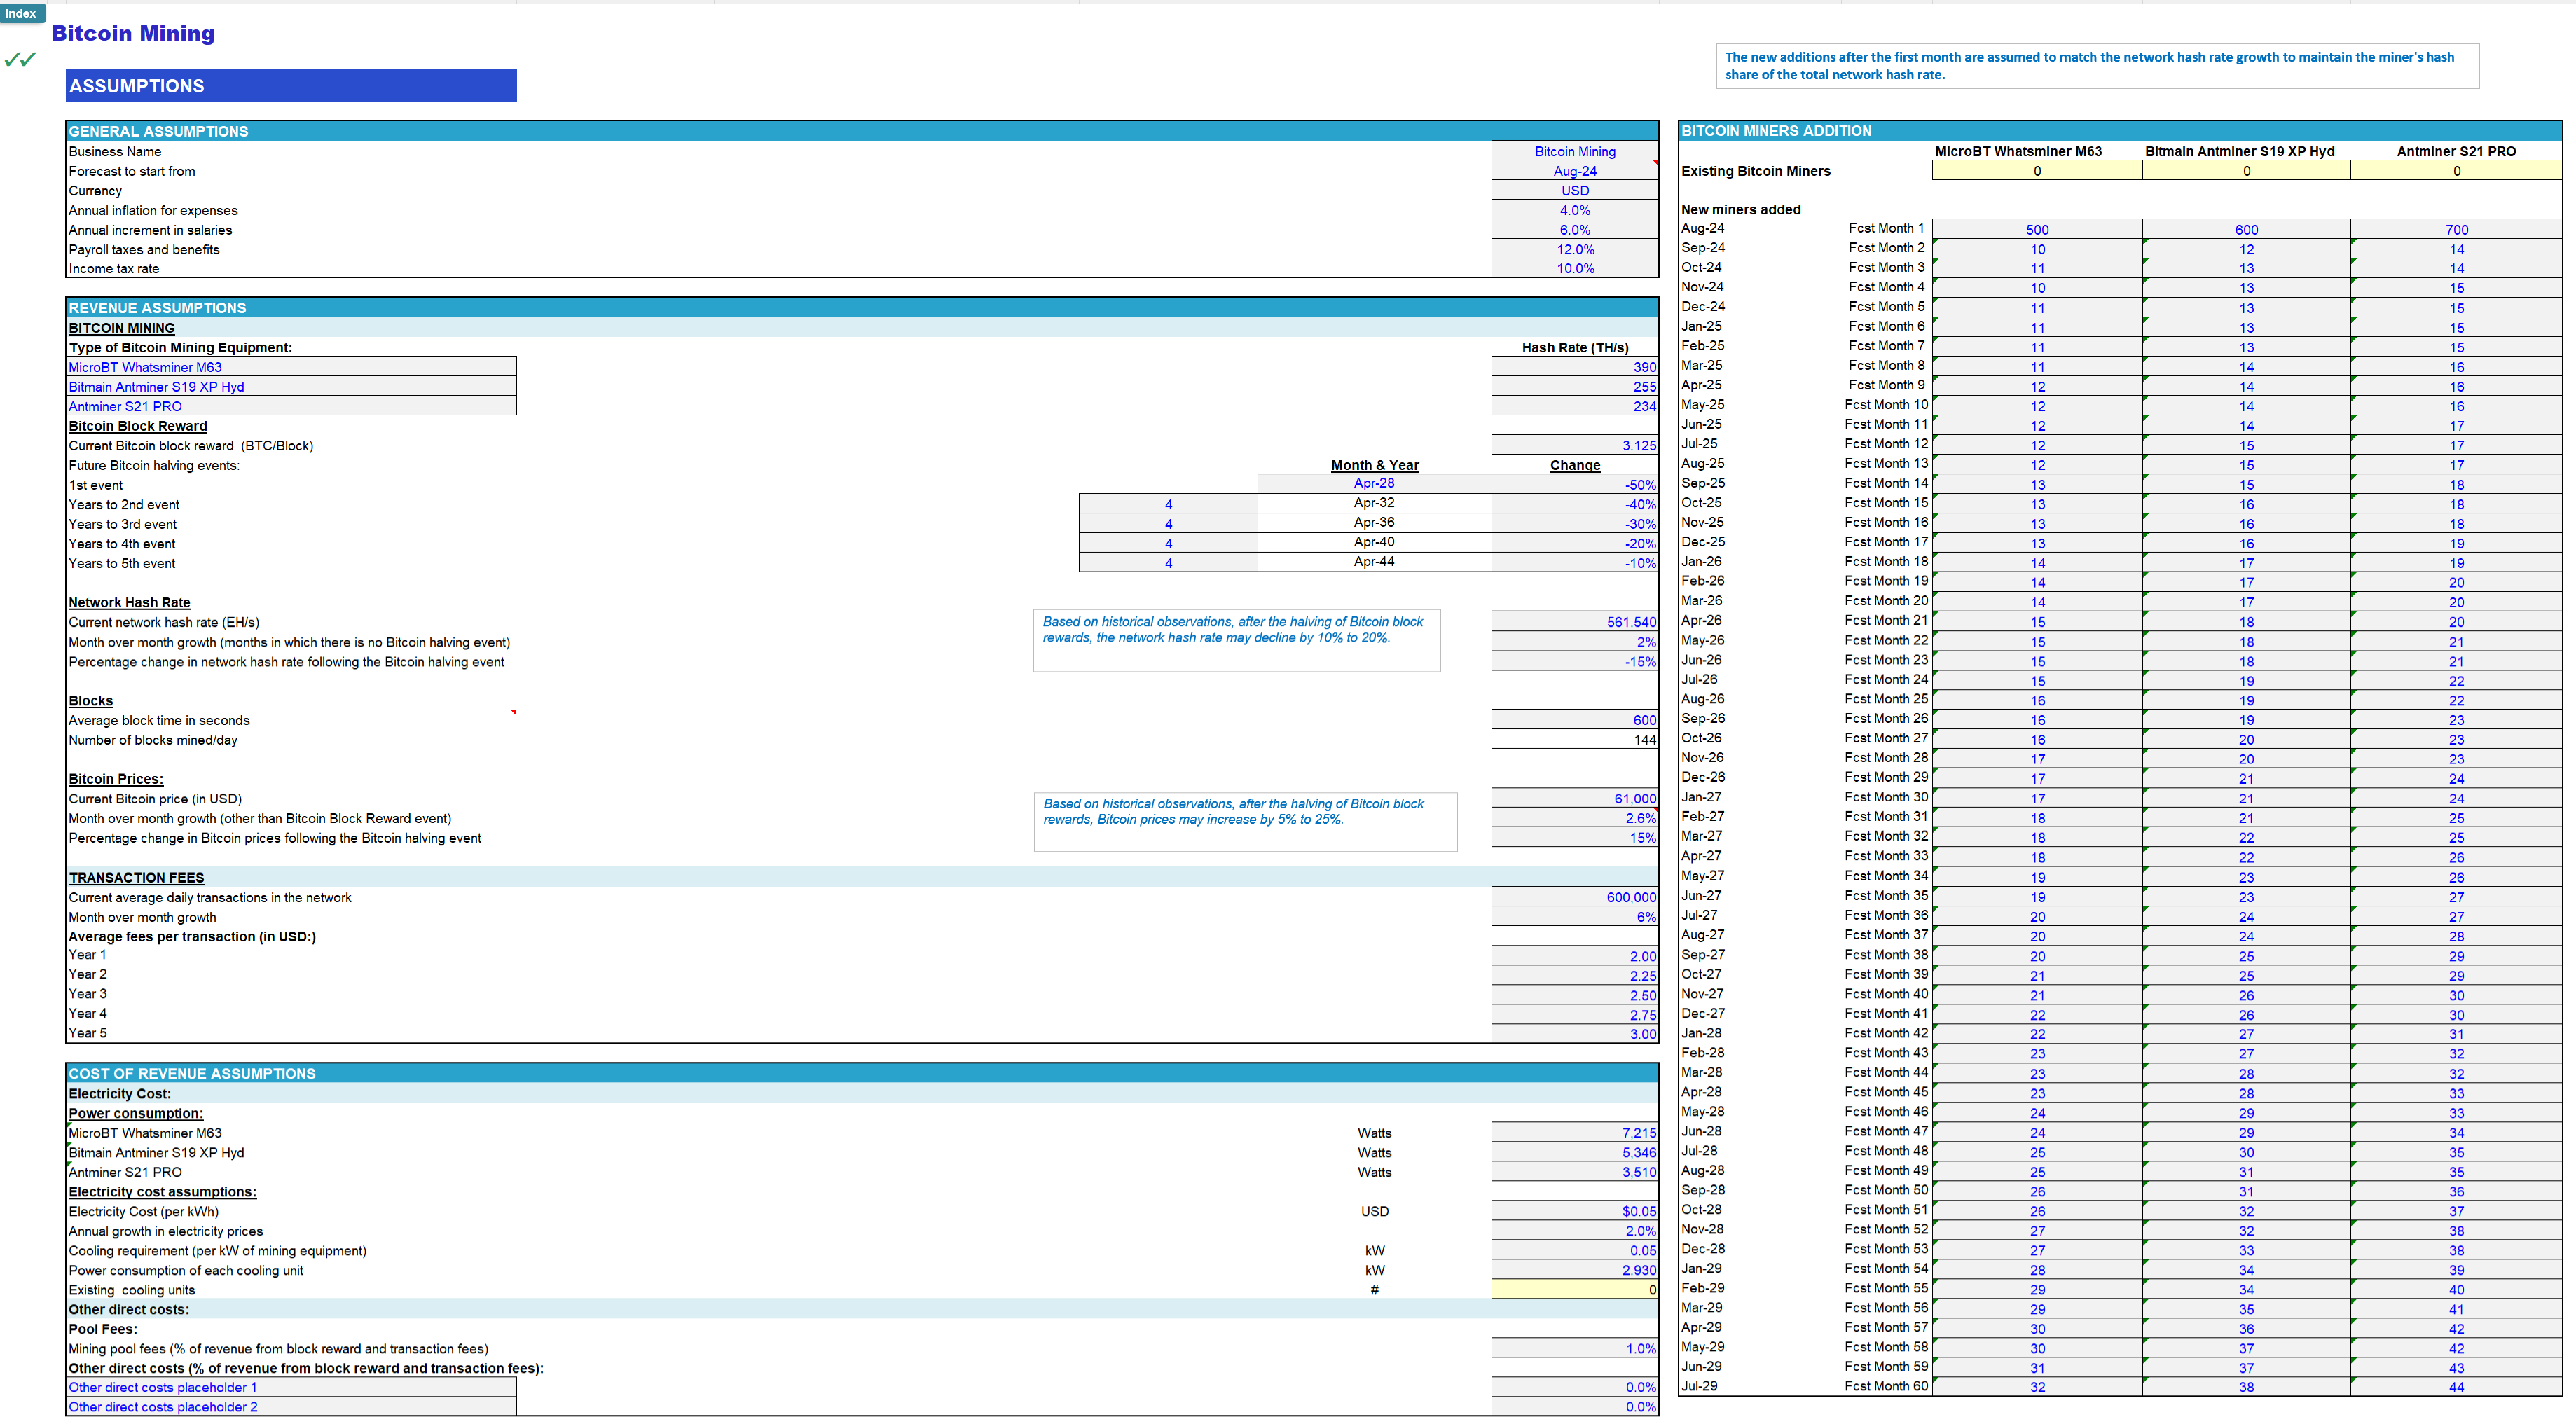Select the block reward '3.125' cell
This screenshot has height=1417, width=2576.
coord(1574,445)
